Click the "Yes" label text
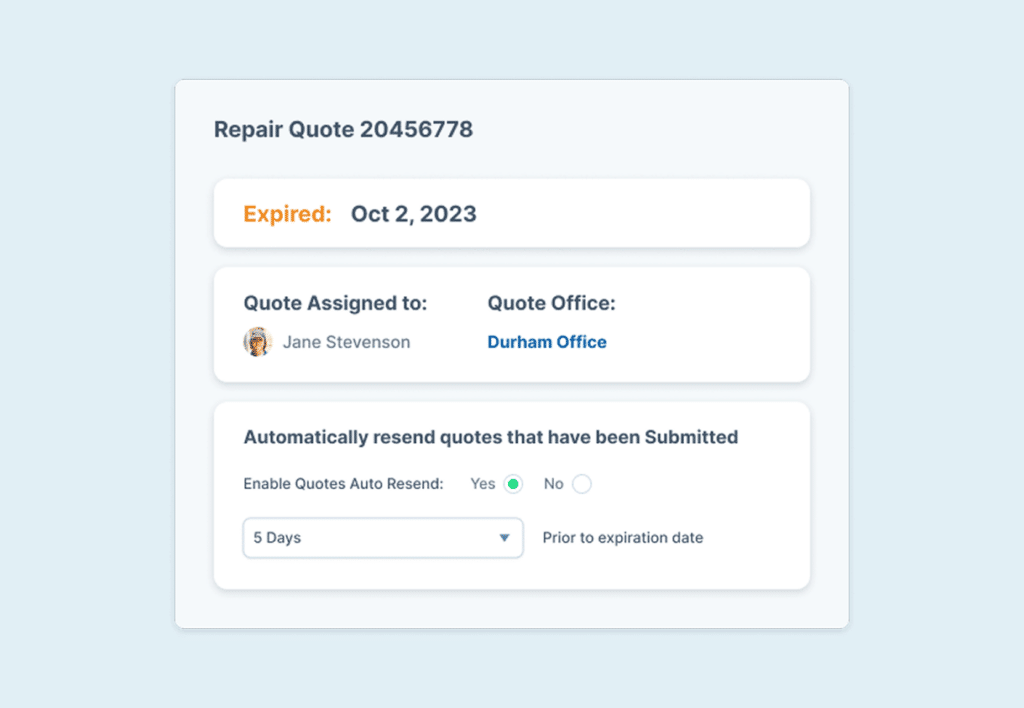1024x708 pixels. coord(482,484)
